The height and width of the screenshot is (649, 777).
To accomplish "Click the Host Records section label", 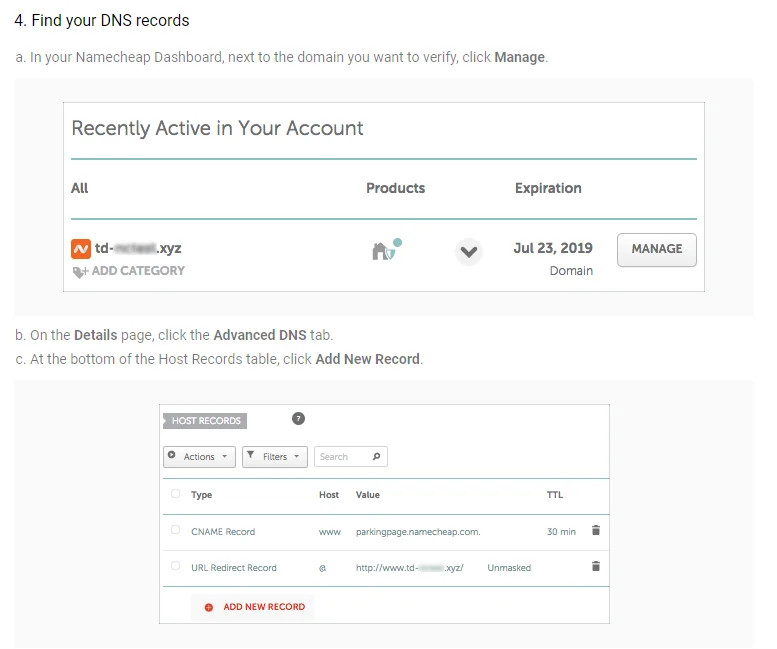I will pos(205,421).
